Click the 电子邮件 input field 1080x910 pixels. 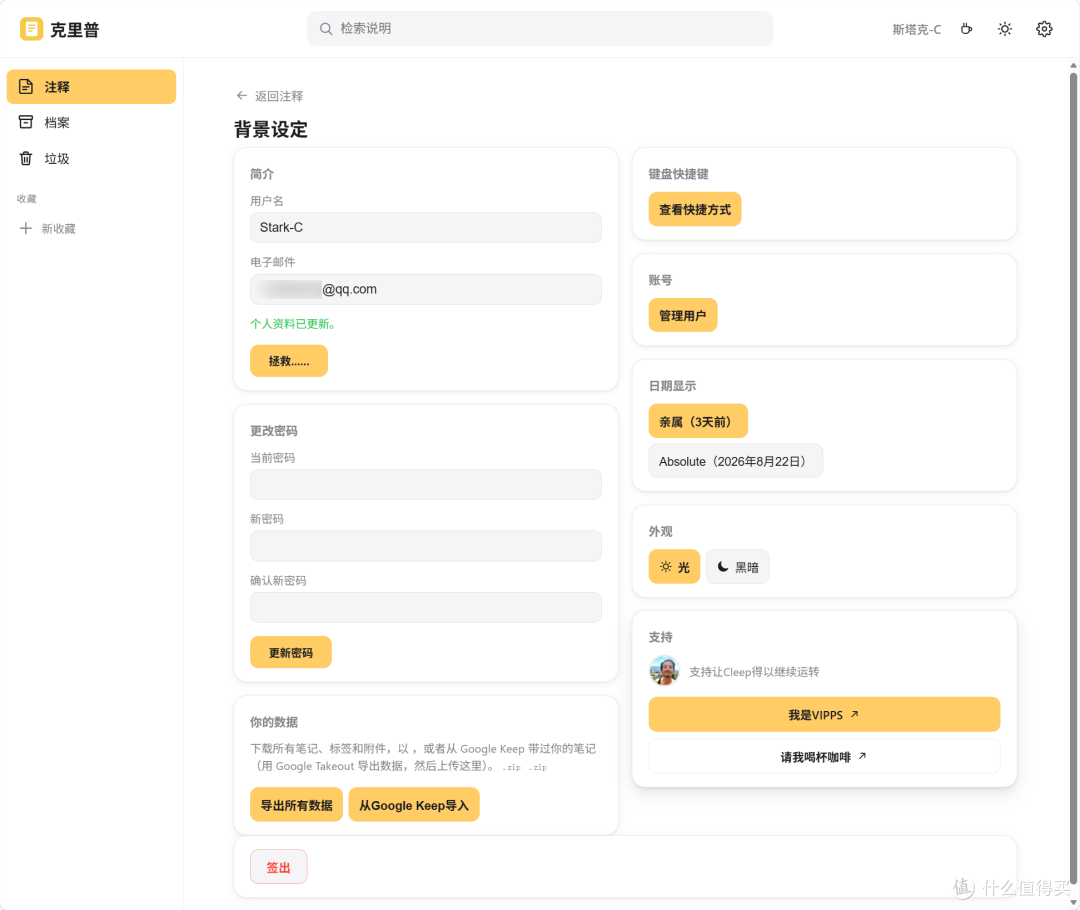point(426,289)
